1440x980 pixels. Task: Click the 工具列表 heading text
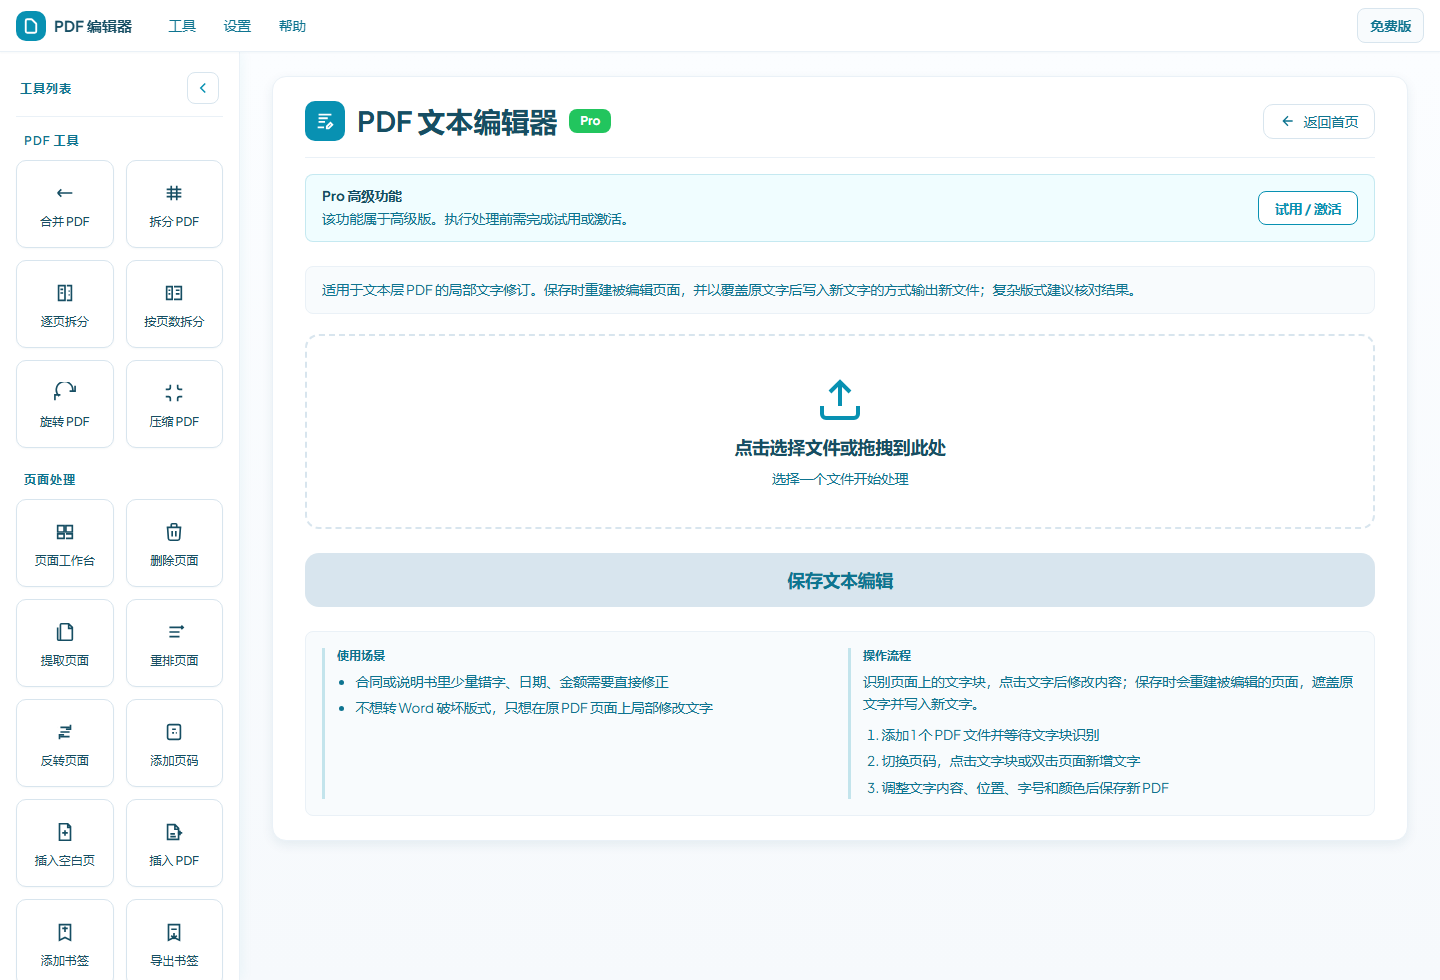46,88
